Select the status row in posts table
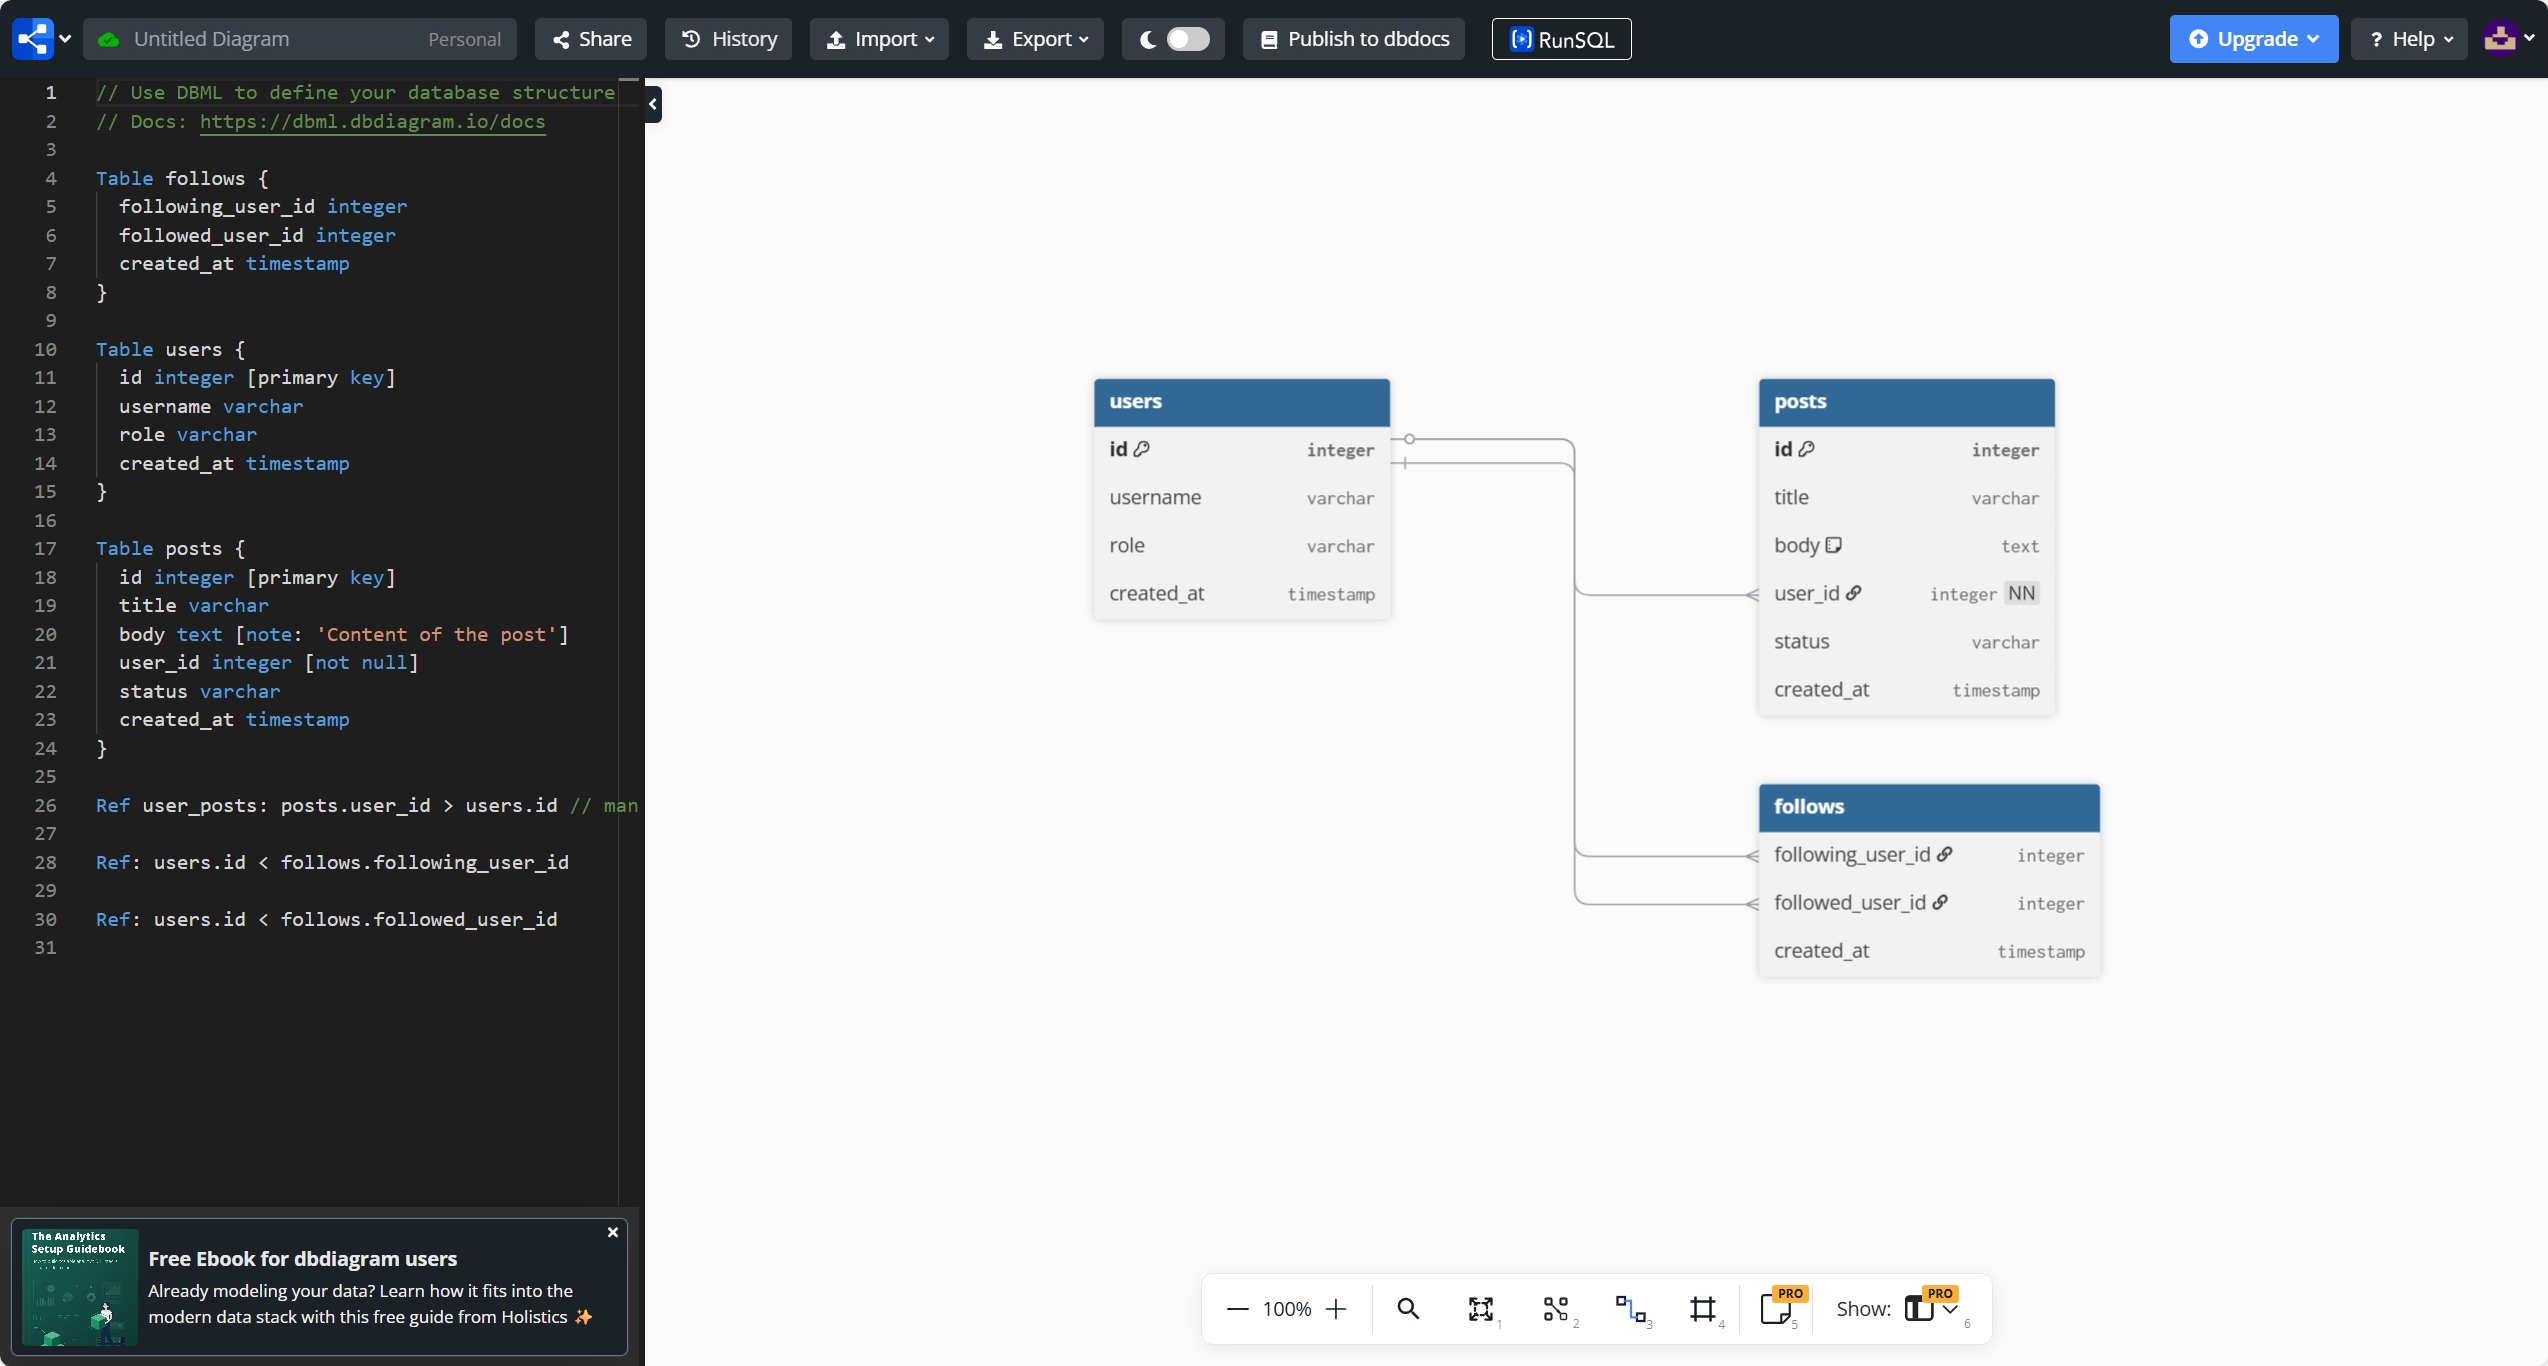The image size is (2548, 1366). [x=1906, y=642]
